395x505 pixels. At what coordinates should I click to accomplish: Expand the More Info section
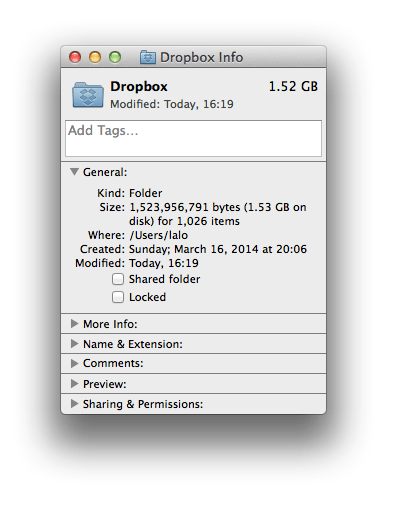pyautogui.click(x=74, y=324)
